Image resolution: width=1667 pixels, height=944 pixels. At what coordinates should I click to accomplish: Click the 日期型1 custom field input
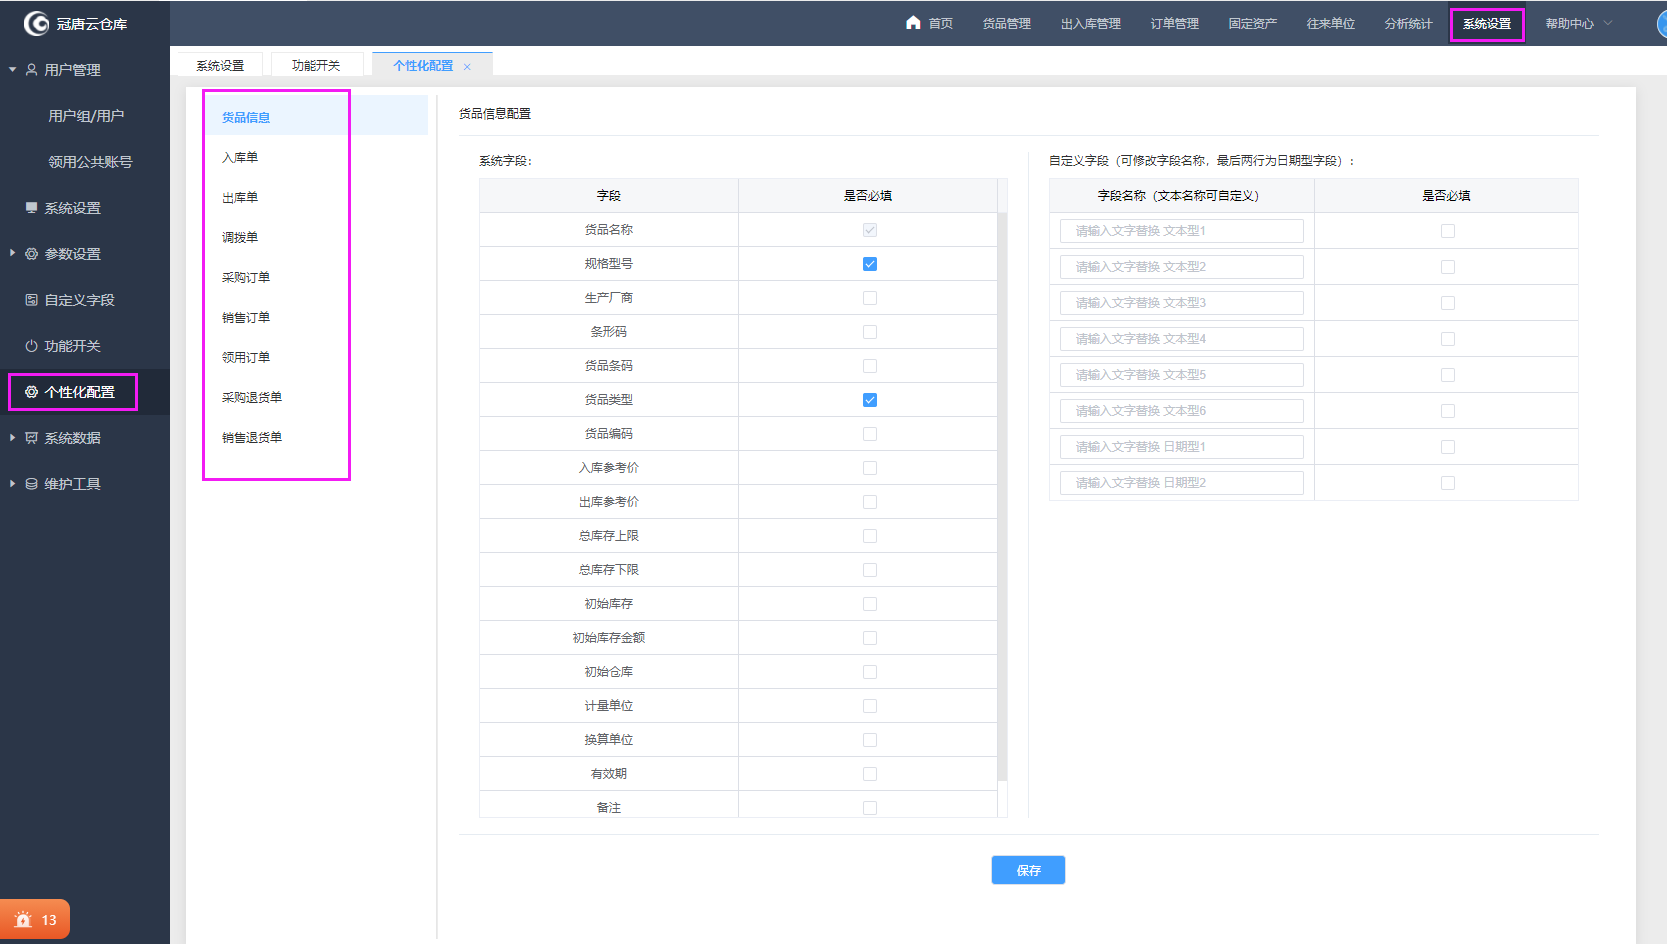pos(1181,447)
